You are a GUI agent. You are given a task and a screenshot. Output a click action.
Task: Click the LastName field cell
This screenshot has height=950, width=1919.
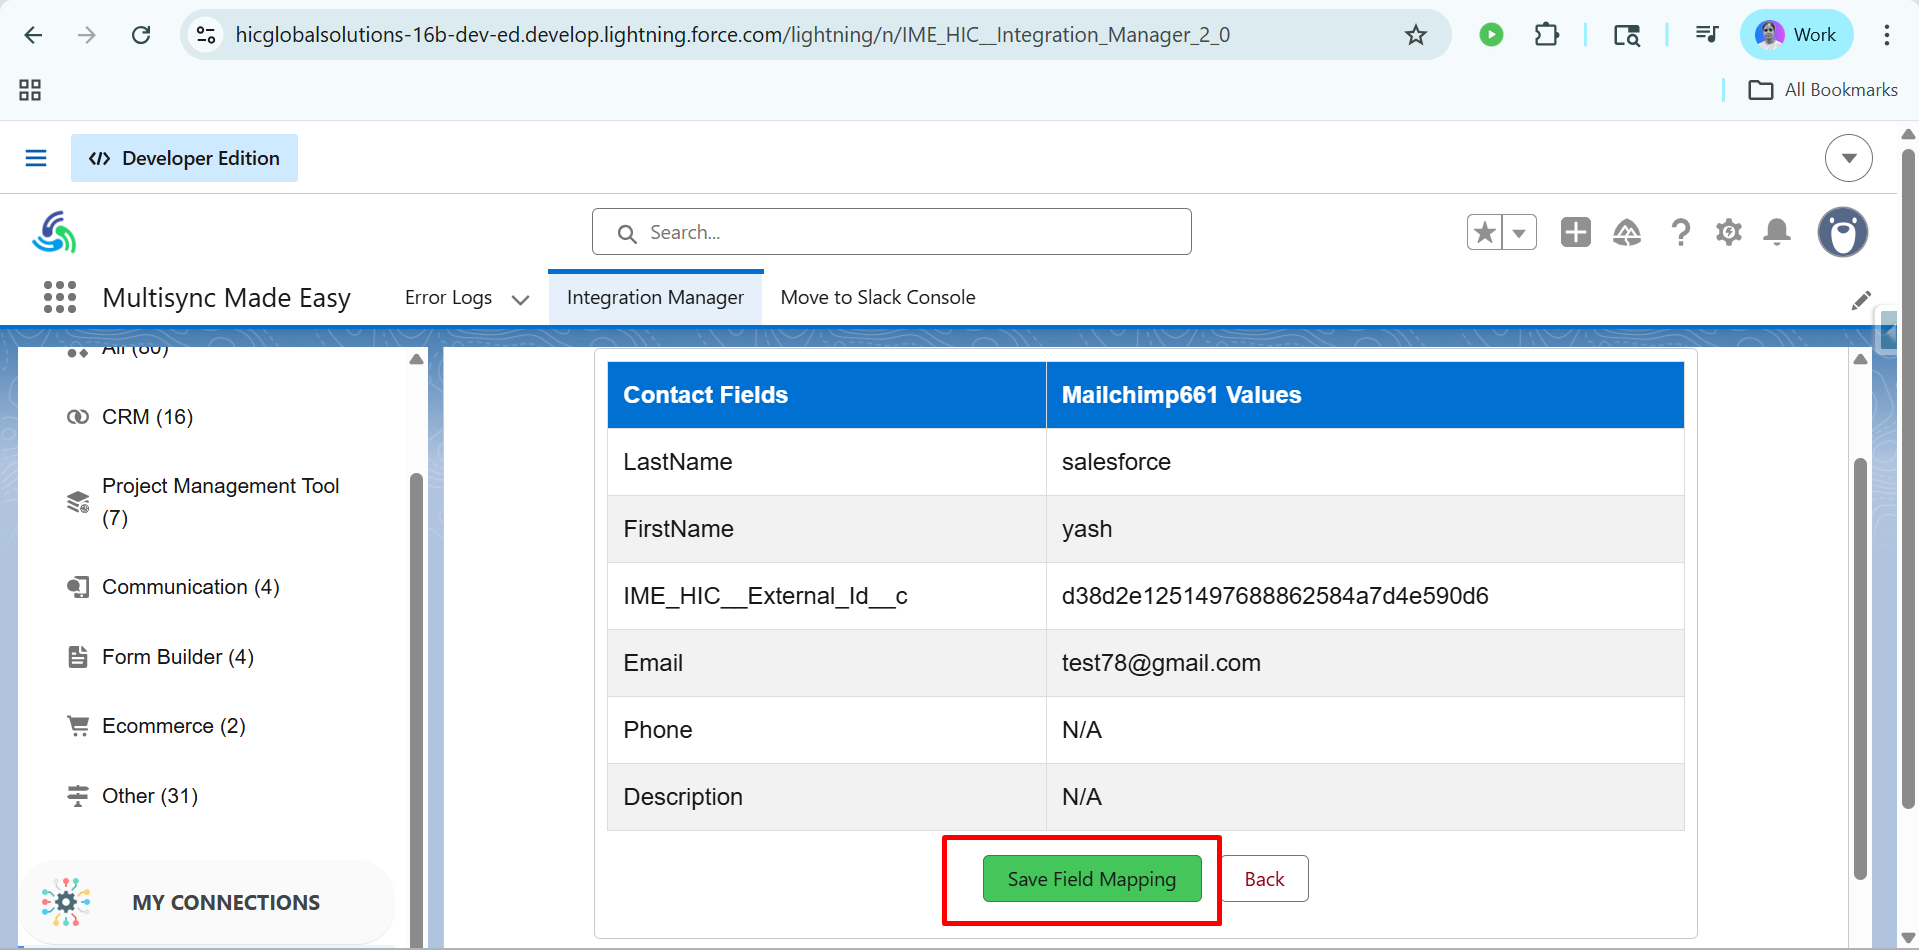[827, 462]
